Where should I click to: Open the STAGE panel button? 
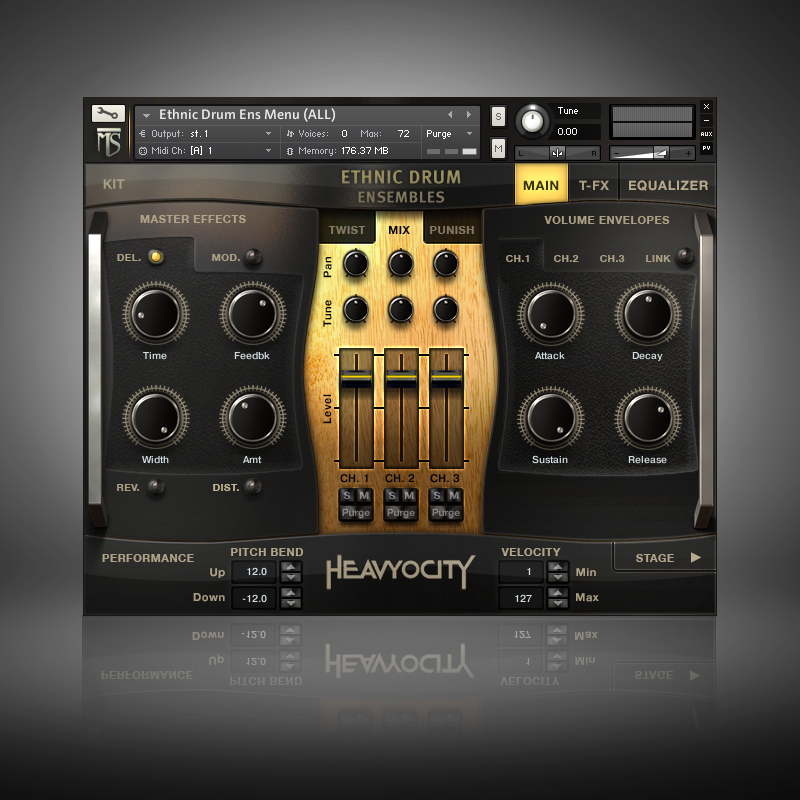click(665, 557)
